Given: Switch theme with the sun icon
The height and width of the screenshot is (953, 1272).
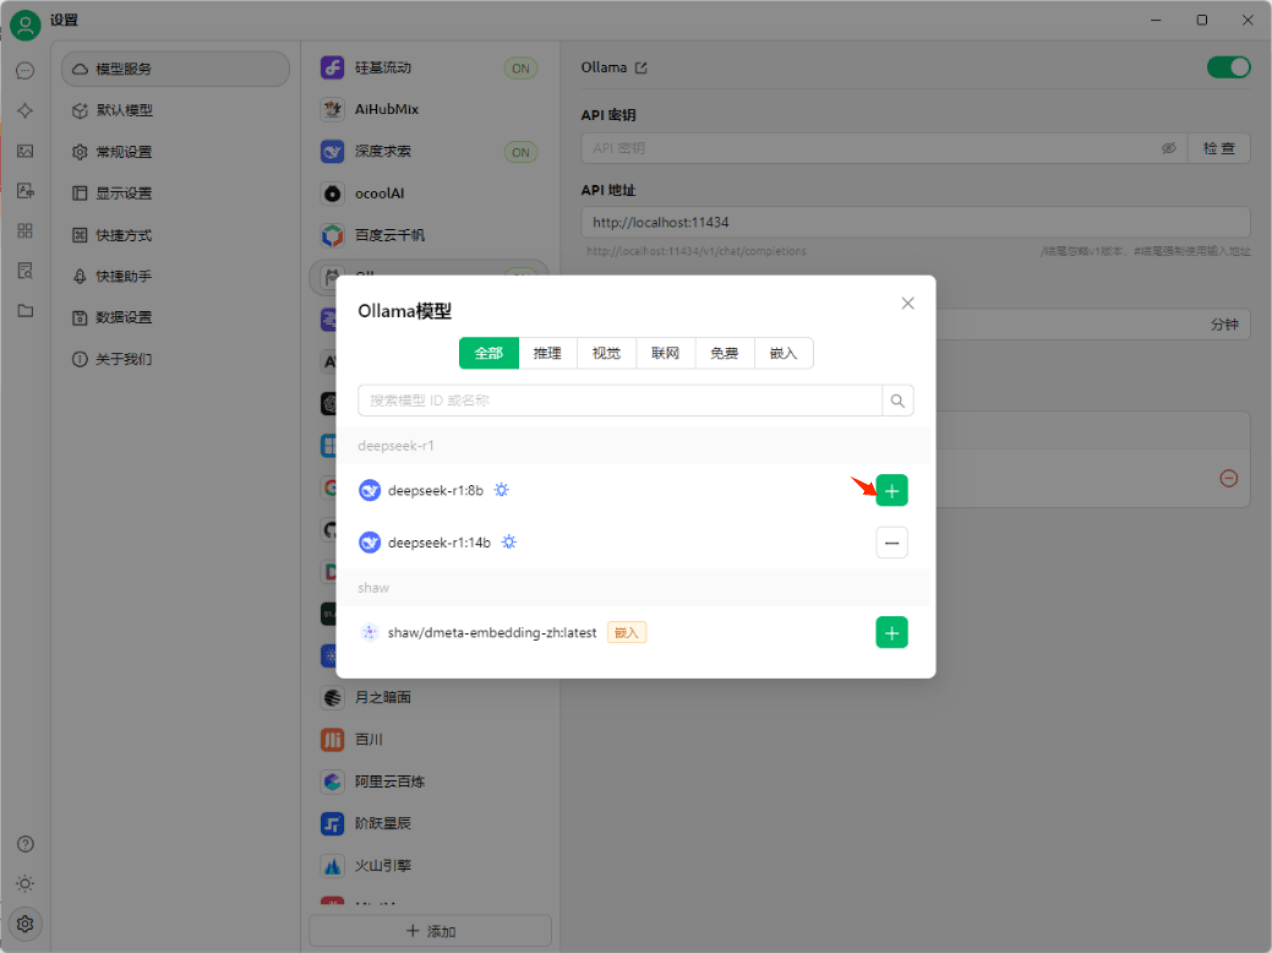Looking at the screenshot, I should pos(25,884).
